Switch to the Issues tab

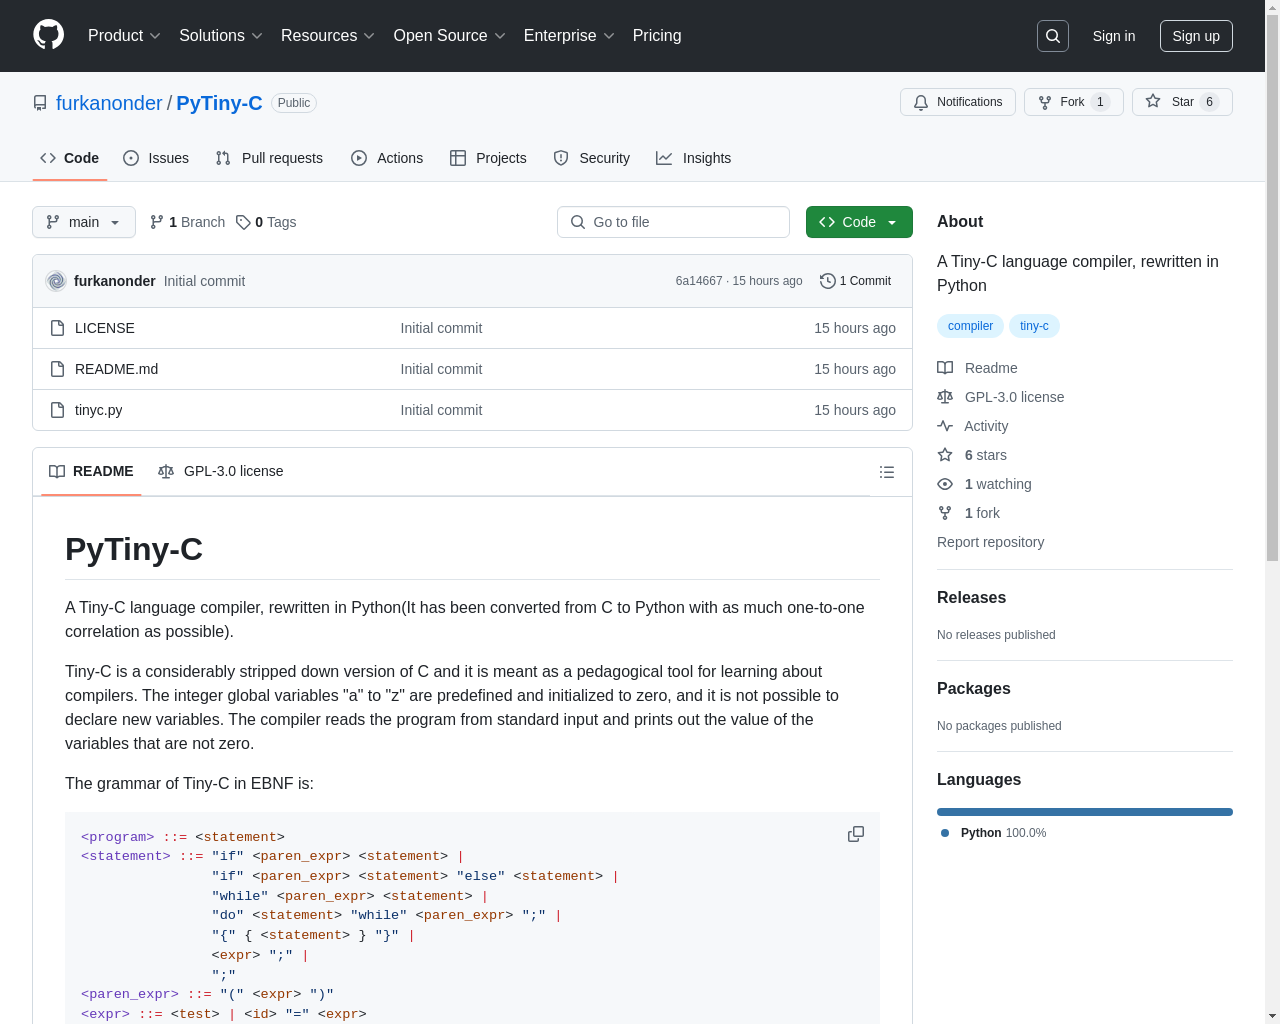coord(156,158)
